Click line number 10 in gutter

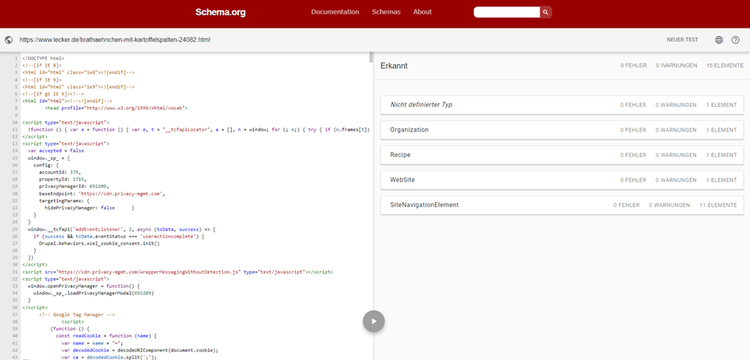[x=16, y=123]
